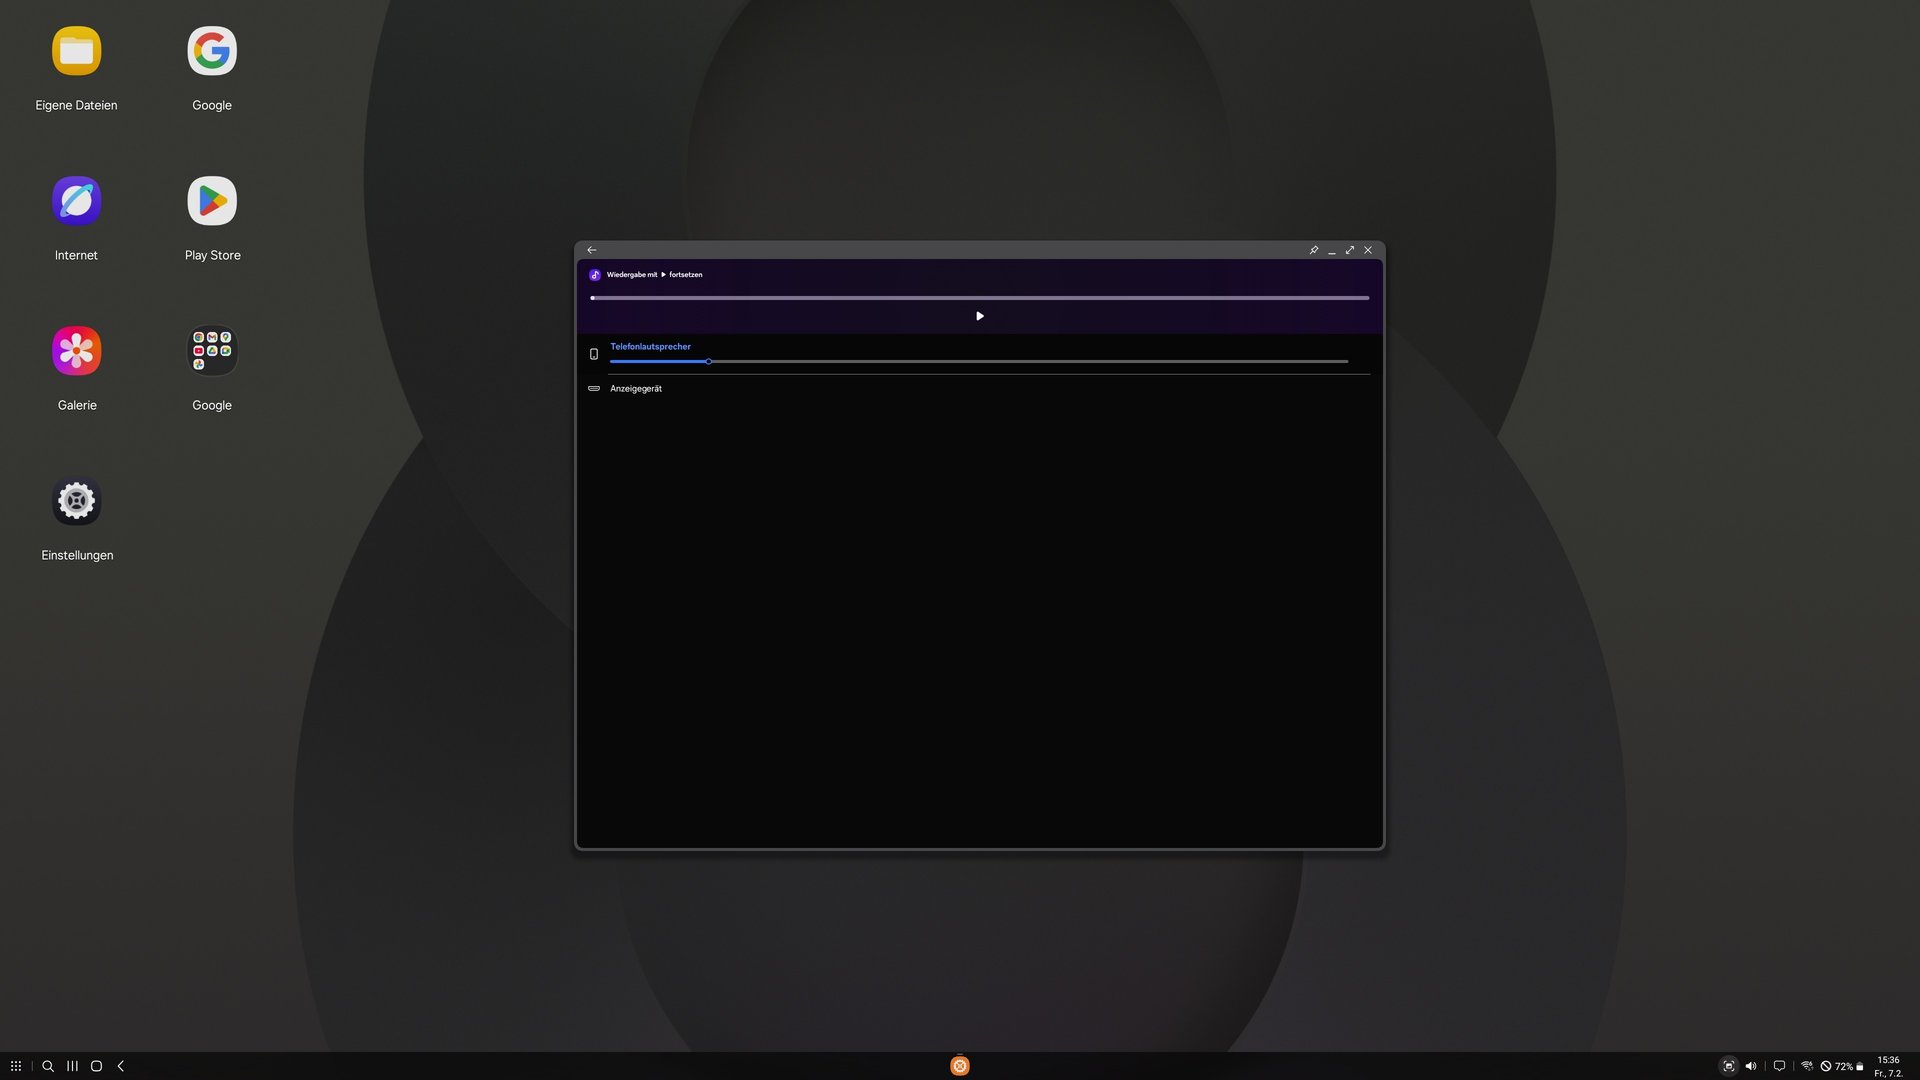Click the orange running app in taskbar
The height and width of the screenshot is (1080, 1920).
pyautogui.click(x=959, y=1066)
